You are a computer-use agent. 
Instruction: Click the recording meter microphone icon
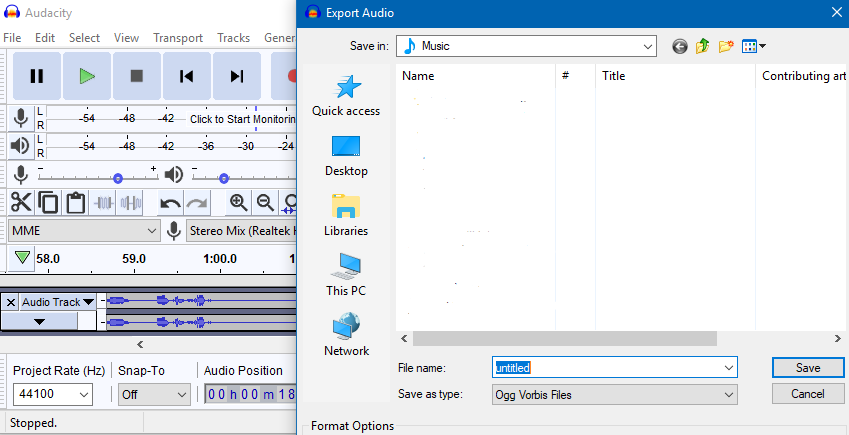pos(21,118)
